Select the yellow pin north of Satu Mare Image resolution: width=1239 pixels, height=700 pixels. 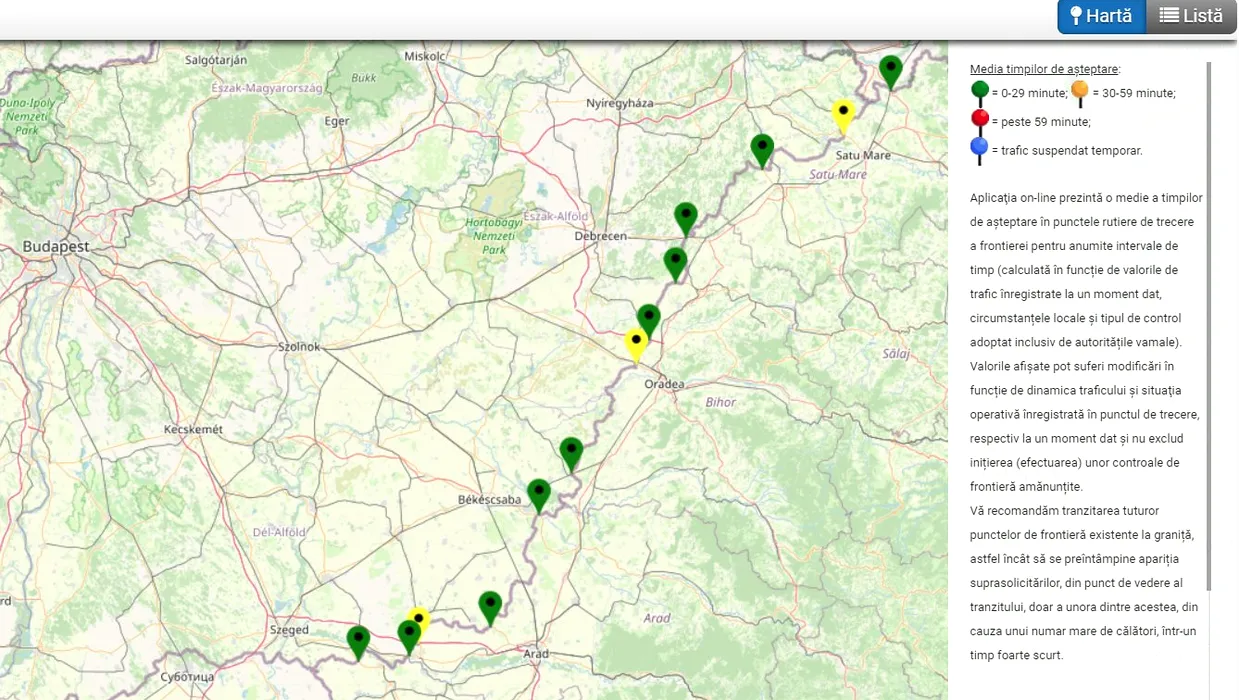844,117
